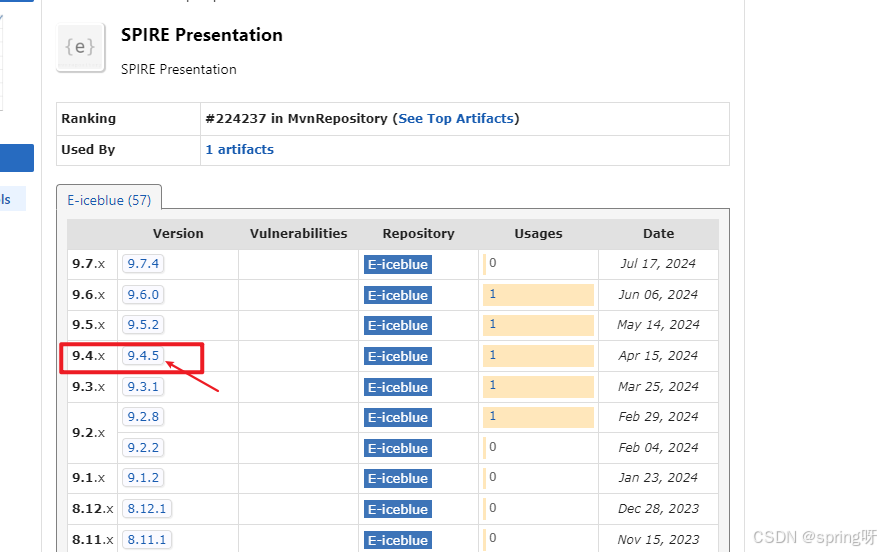The image size is (881, 552).
Task: Open version 9.4.5
Action: [143, 356]
